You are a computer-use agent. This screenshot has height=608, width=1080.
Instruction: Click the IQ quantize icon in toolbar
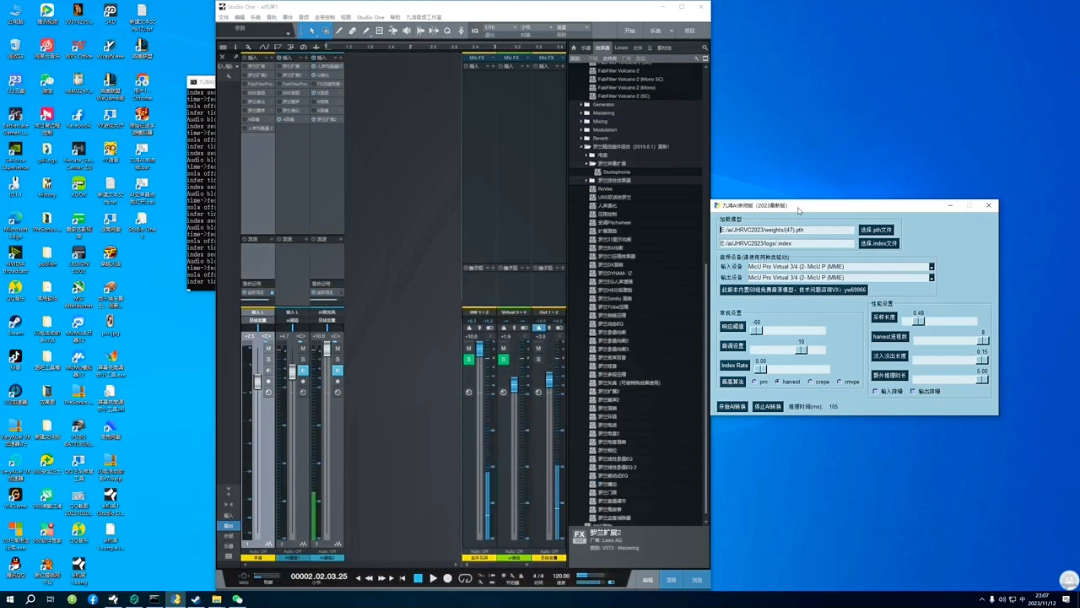coord(475,30)
